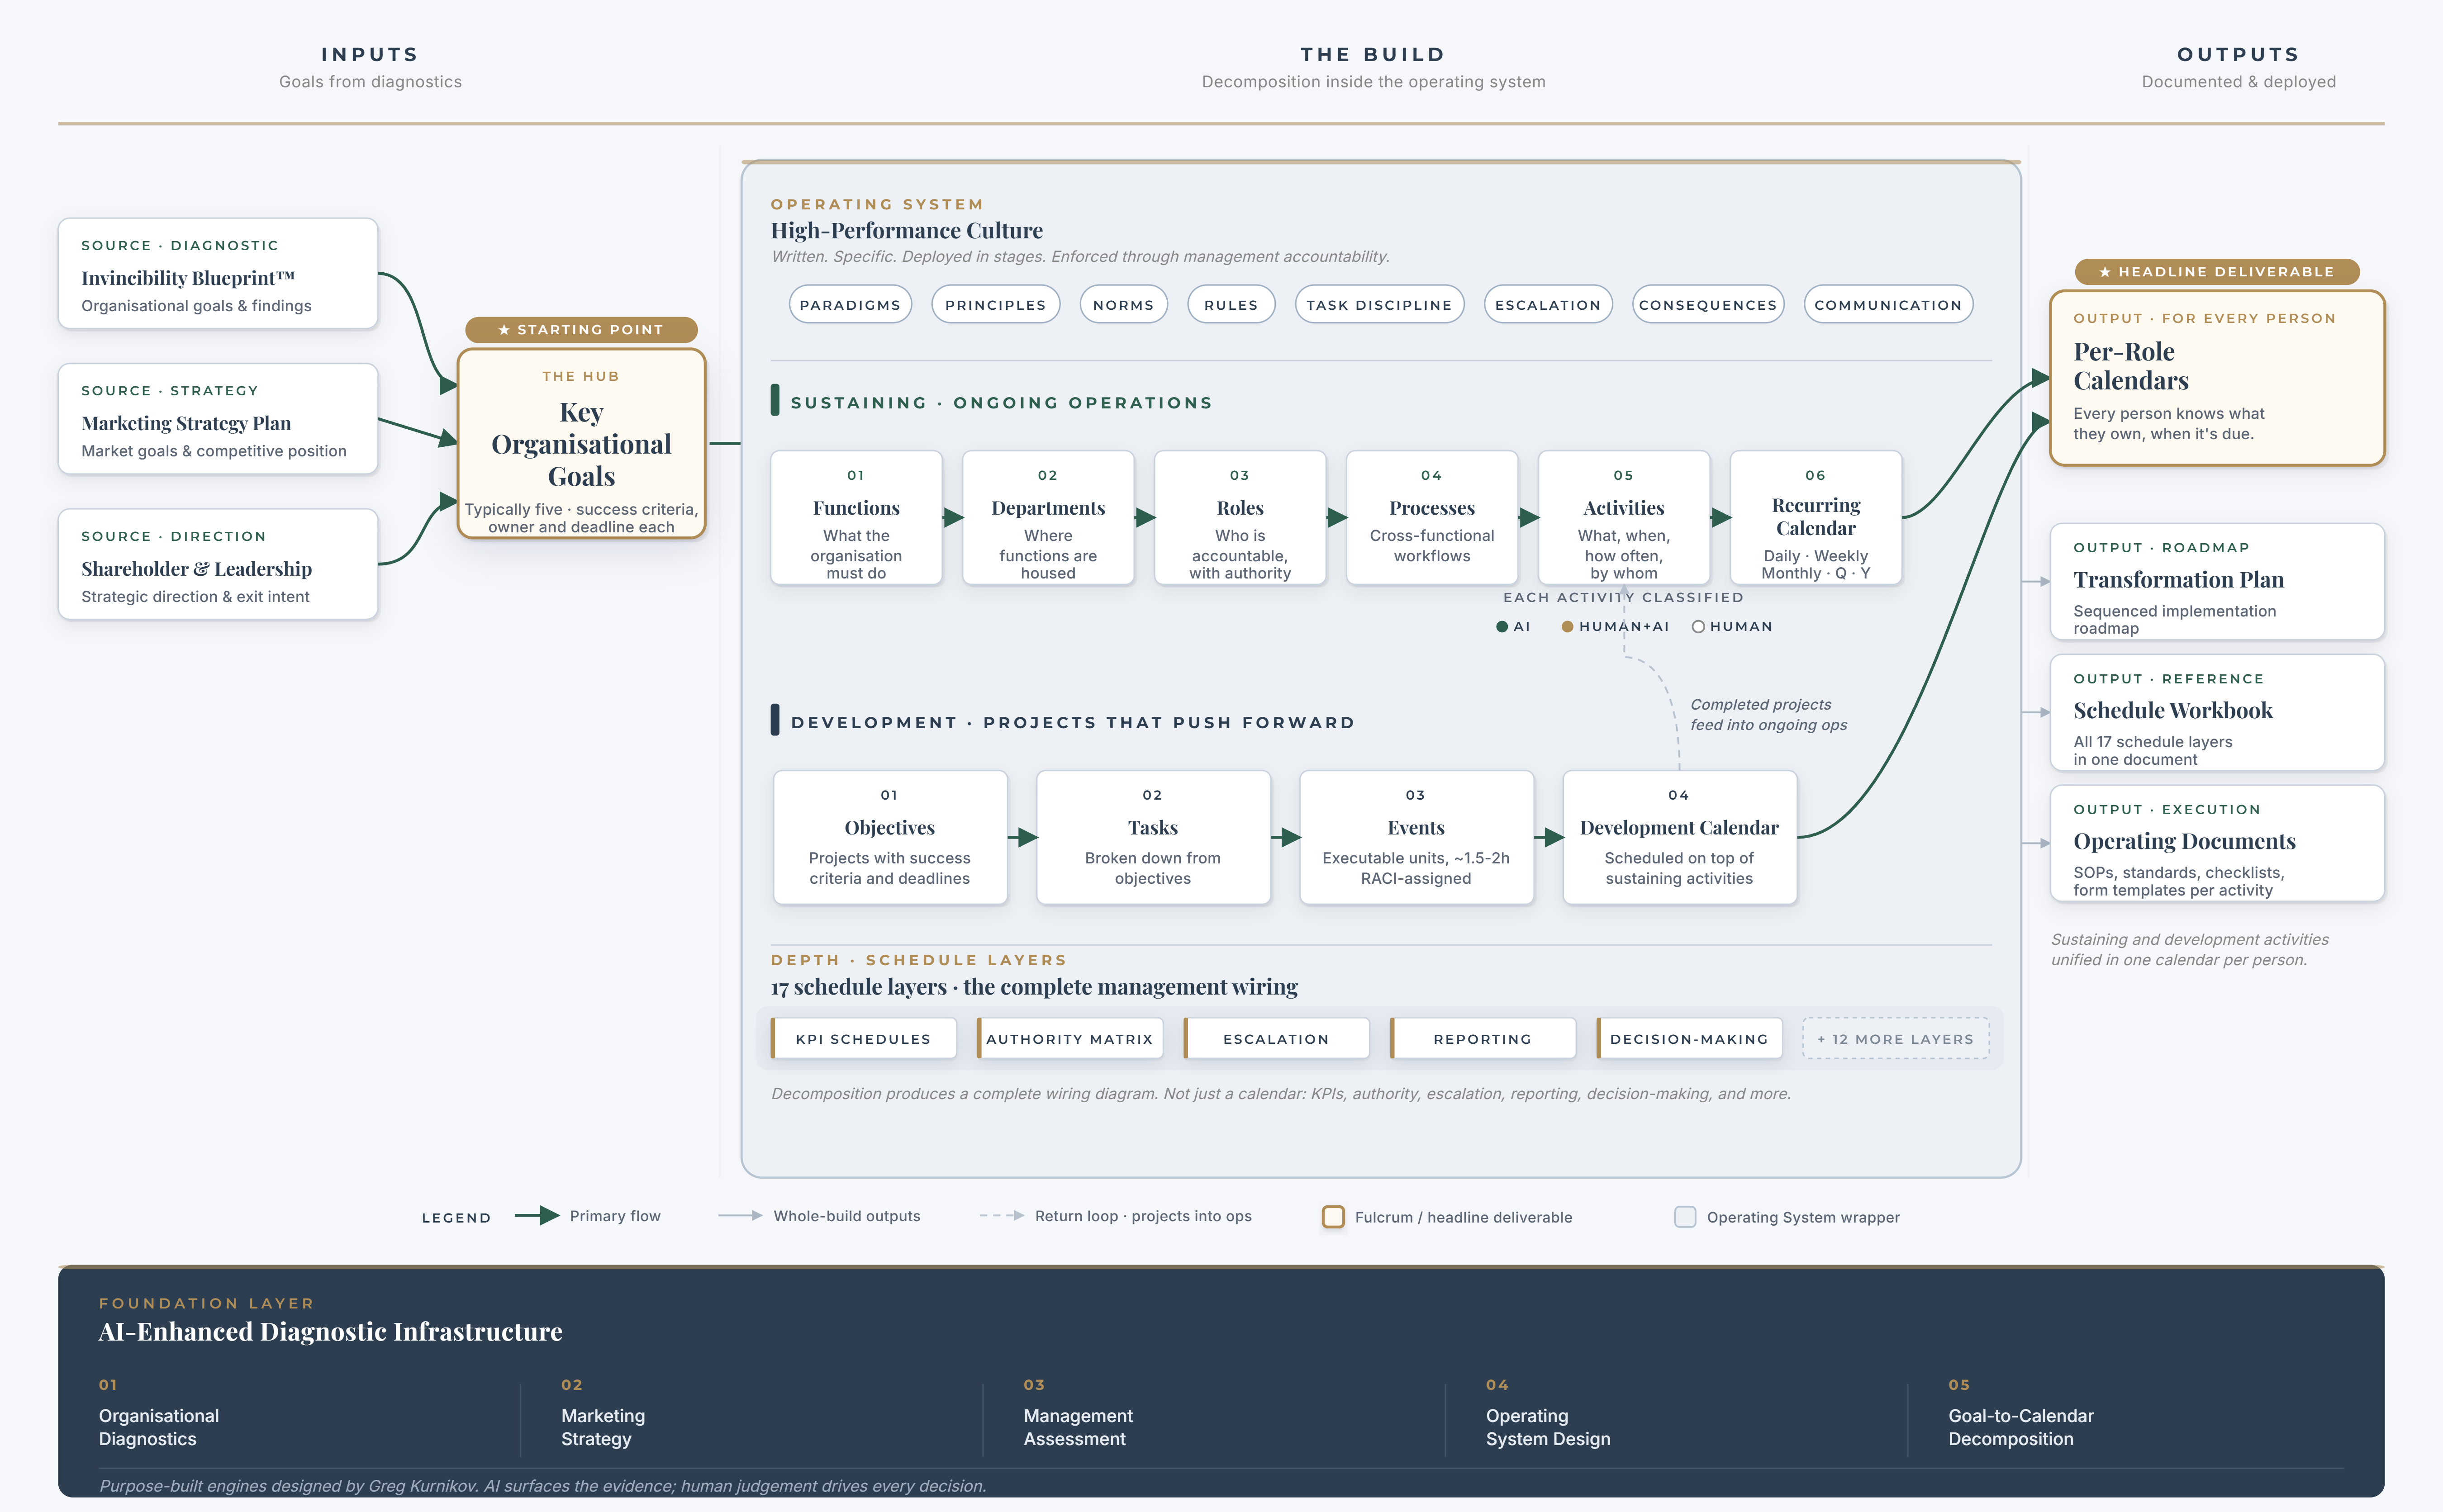2443x1512 pixels.
Task: Select the Recurring Calendar card
Action: click(1816, 518)
